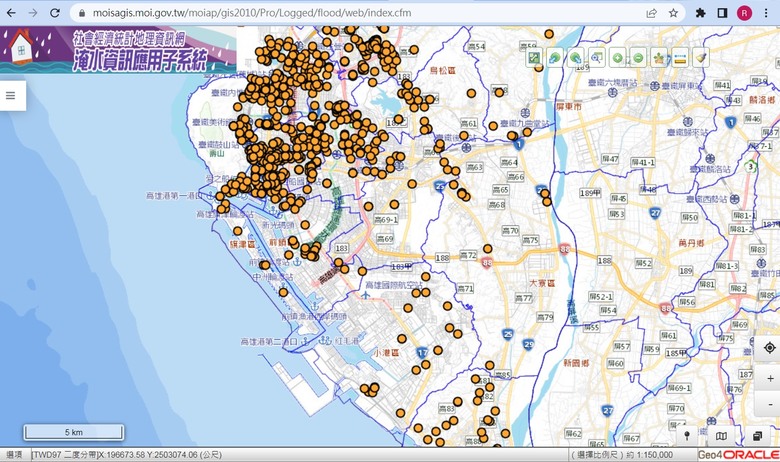The height and width of the screenshot is (462, 780).
Task: Zoom in with the plus button
Action: click(x=770, y=379)
